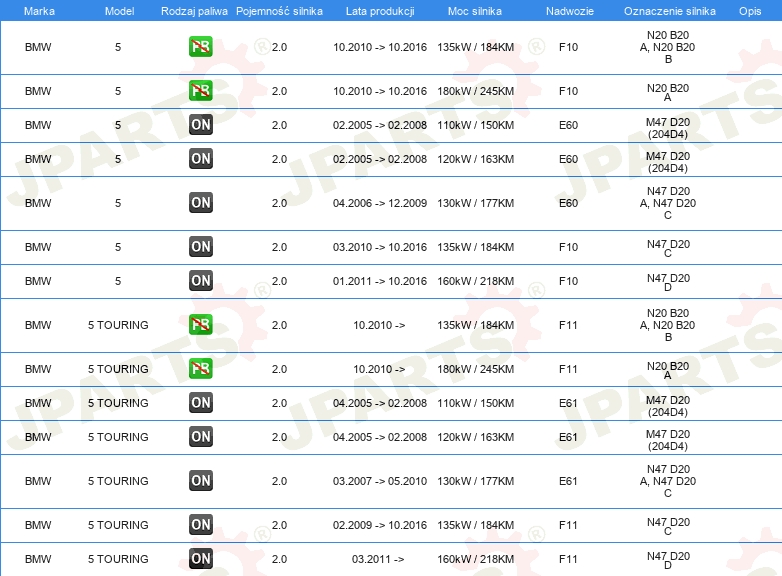This screenshot has width=782, height=576.
Task: Select the 160kW / 218KM cell in the F10 row
Action: pos(475,281)
